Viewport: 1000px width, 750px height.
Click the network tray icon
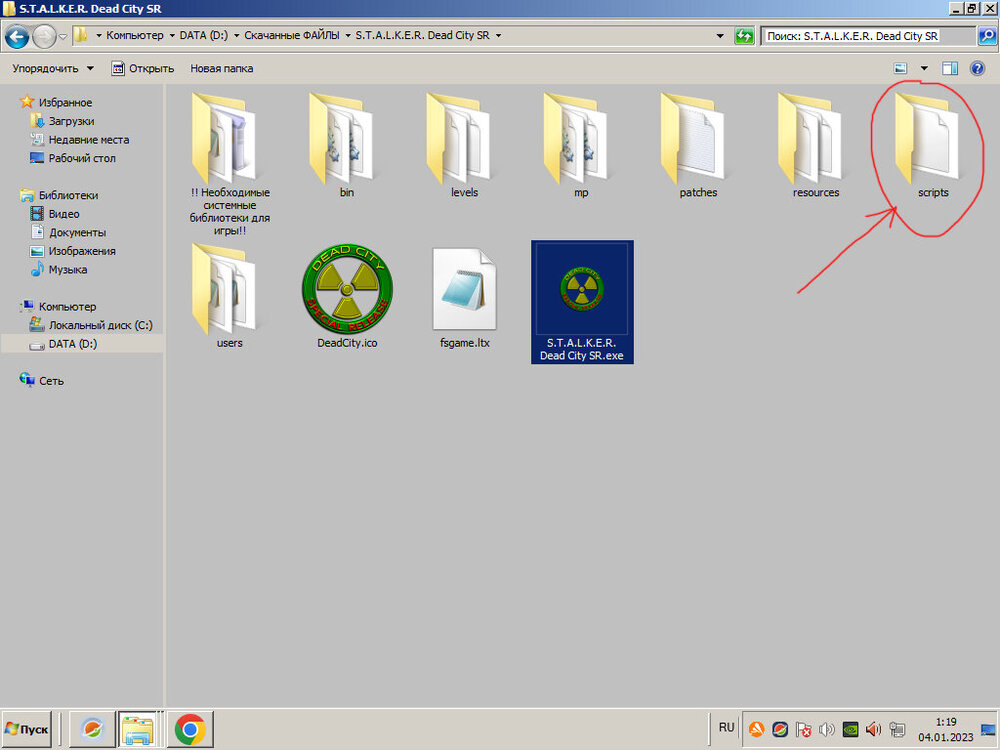pos(897,729)
